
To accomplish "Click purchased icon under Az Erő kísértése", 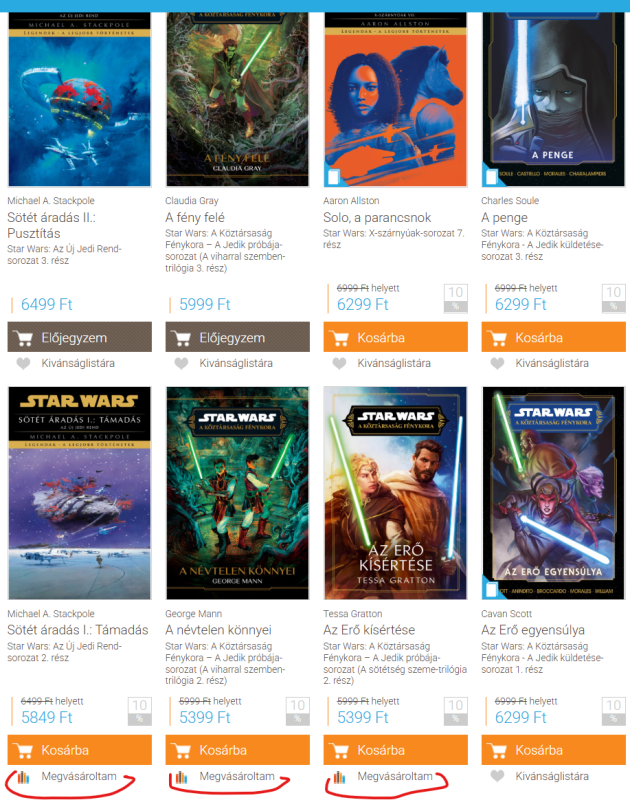I will pyautogui.click(x=340, y=777).
